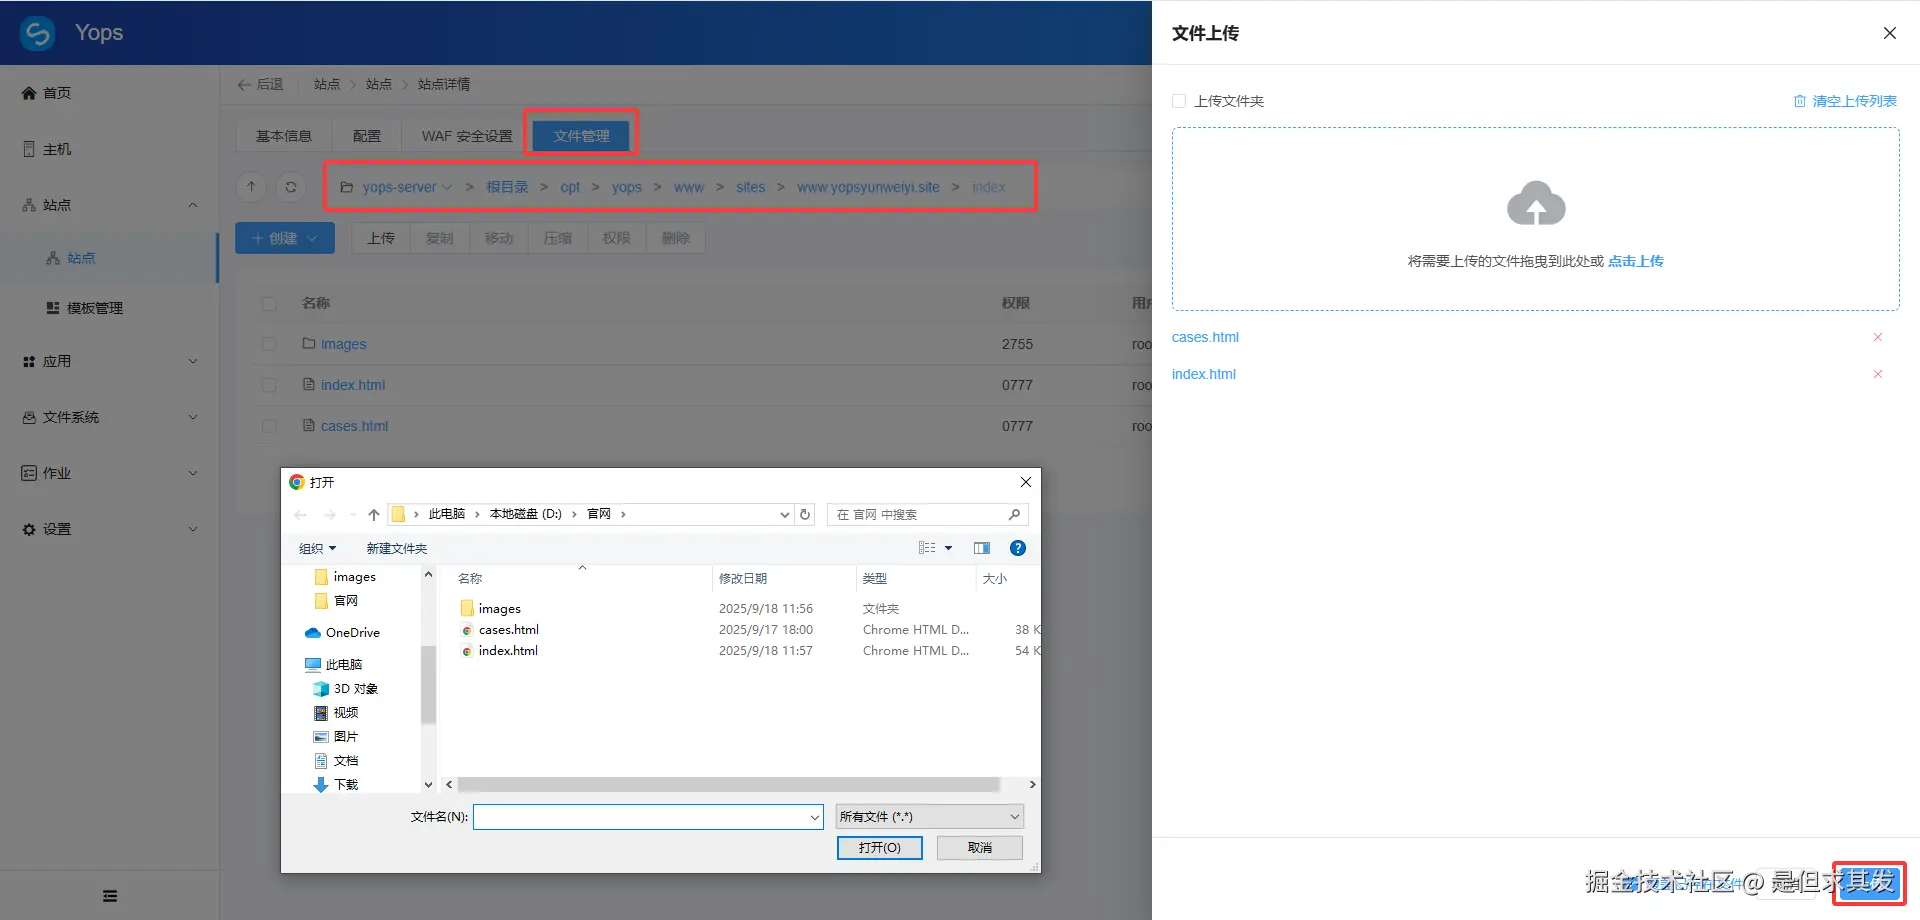Check the box for the index.html table row
The image size is (1920, 920).
(x=269, y=385)
